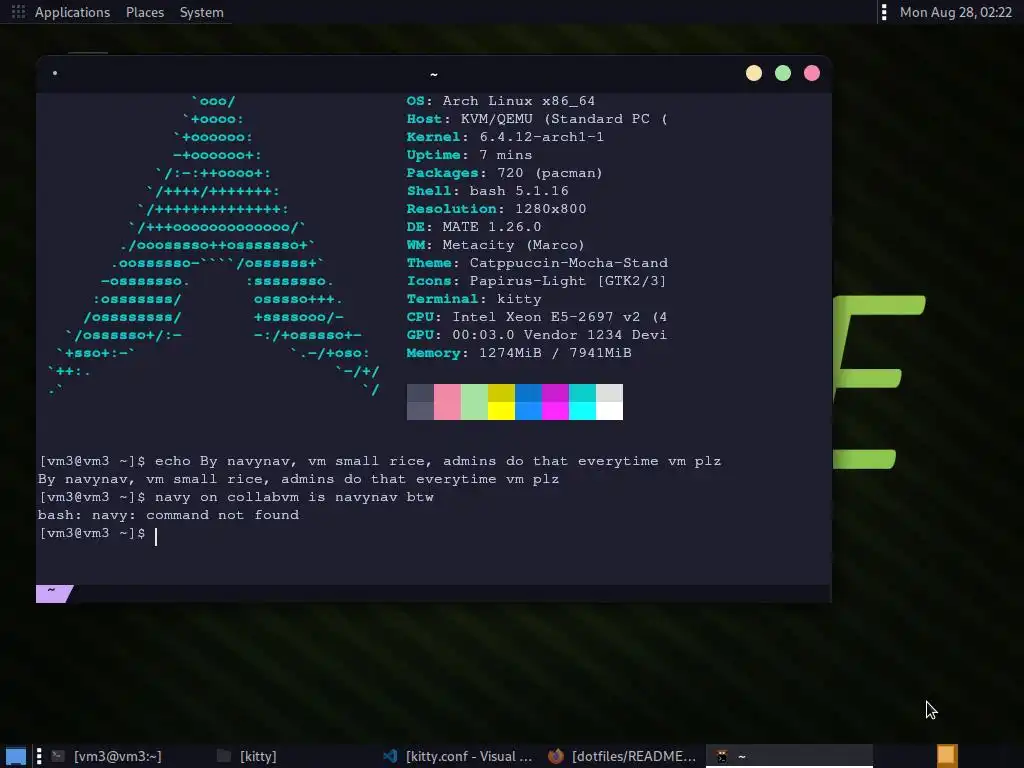The height and width of the screenshot is (768, 1024).
Task: Click the 'CPU: Intel Xeon E5-2697 v2' line
Action: coord(537,317)
